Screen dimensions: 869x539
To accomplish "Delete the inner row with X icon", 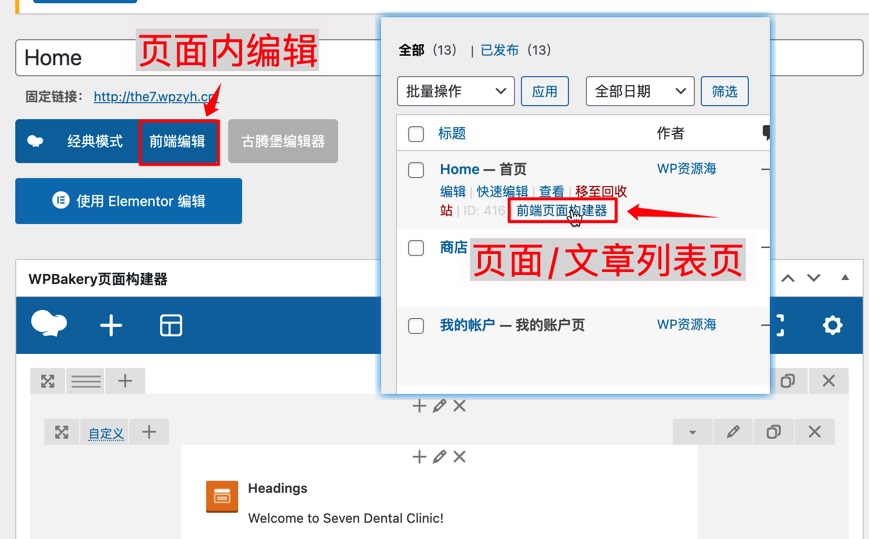I will pos(815,432).
